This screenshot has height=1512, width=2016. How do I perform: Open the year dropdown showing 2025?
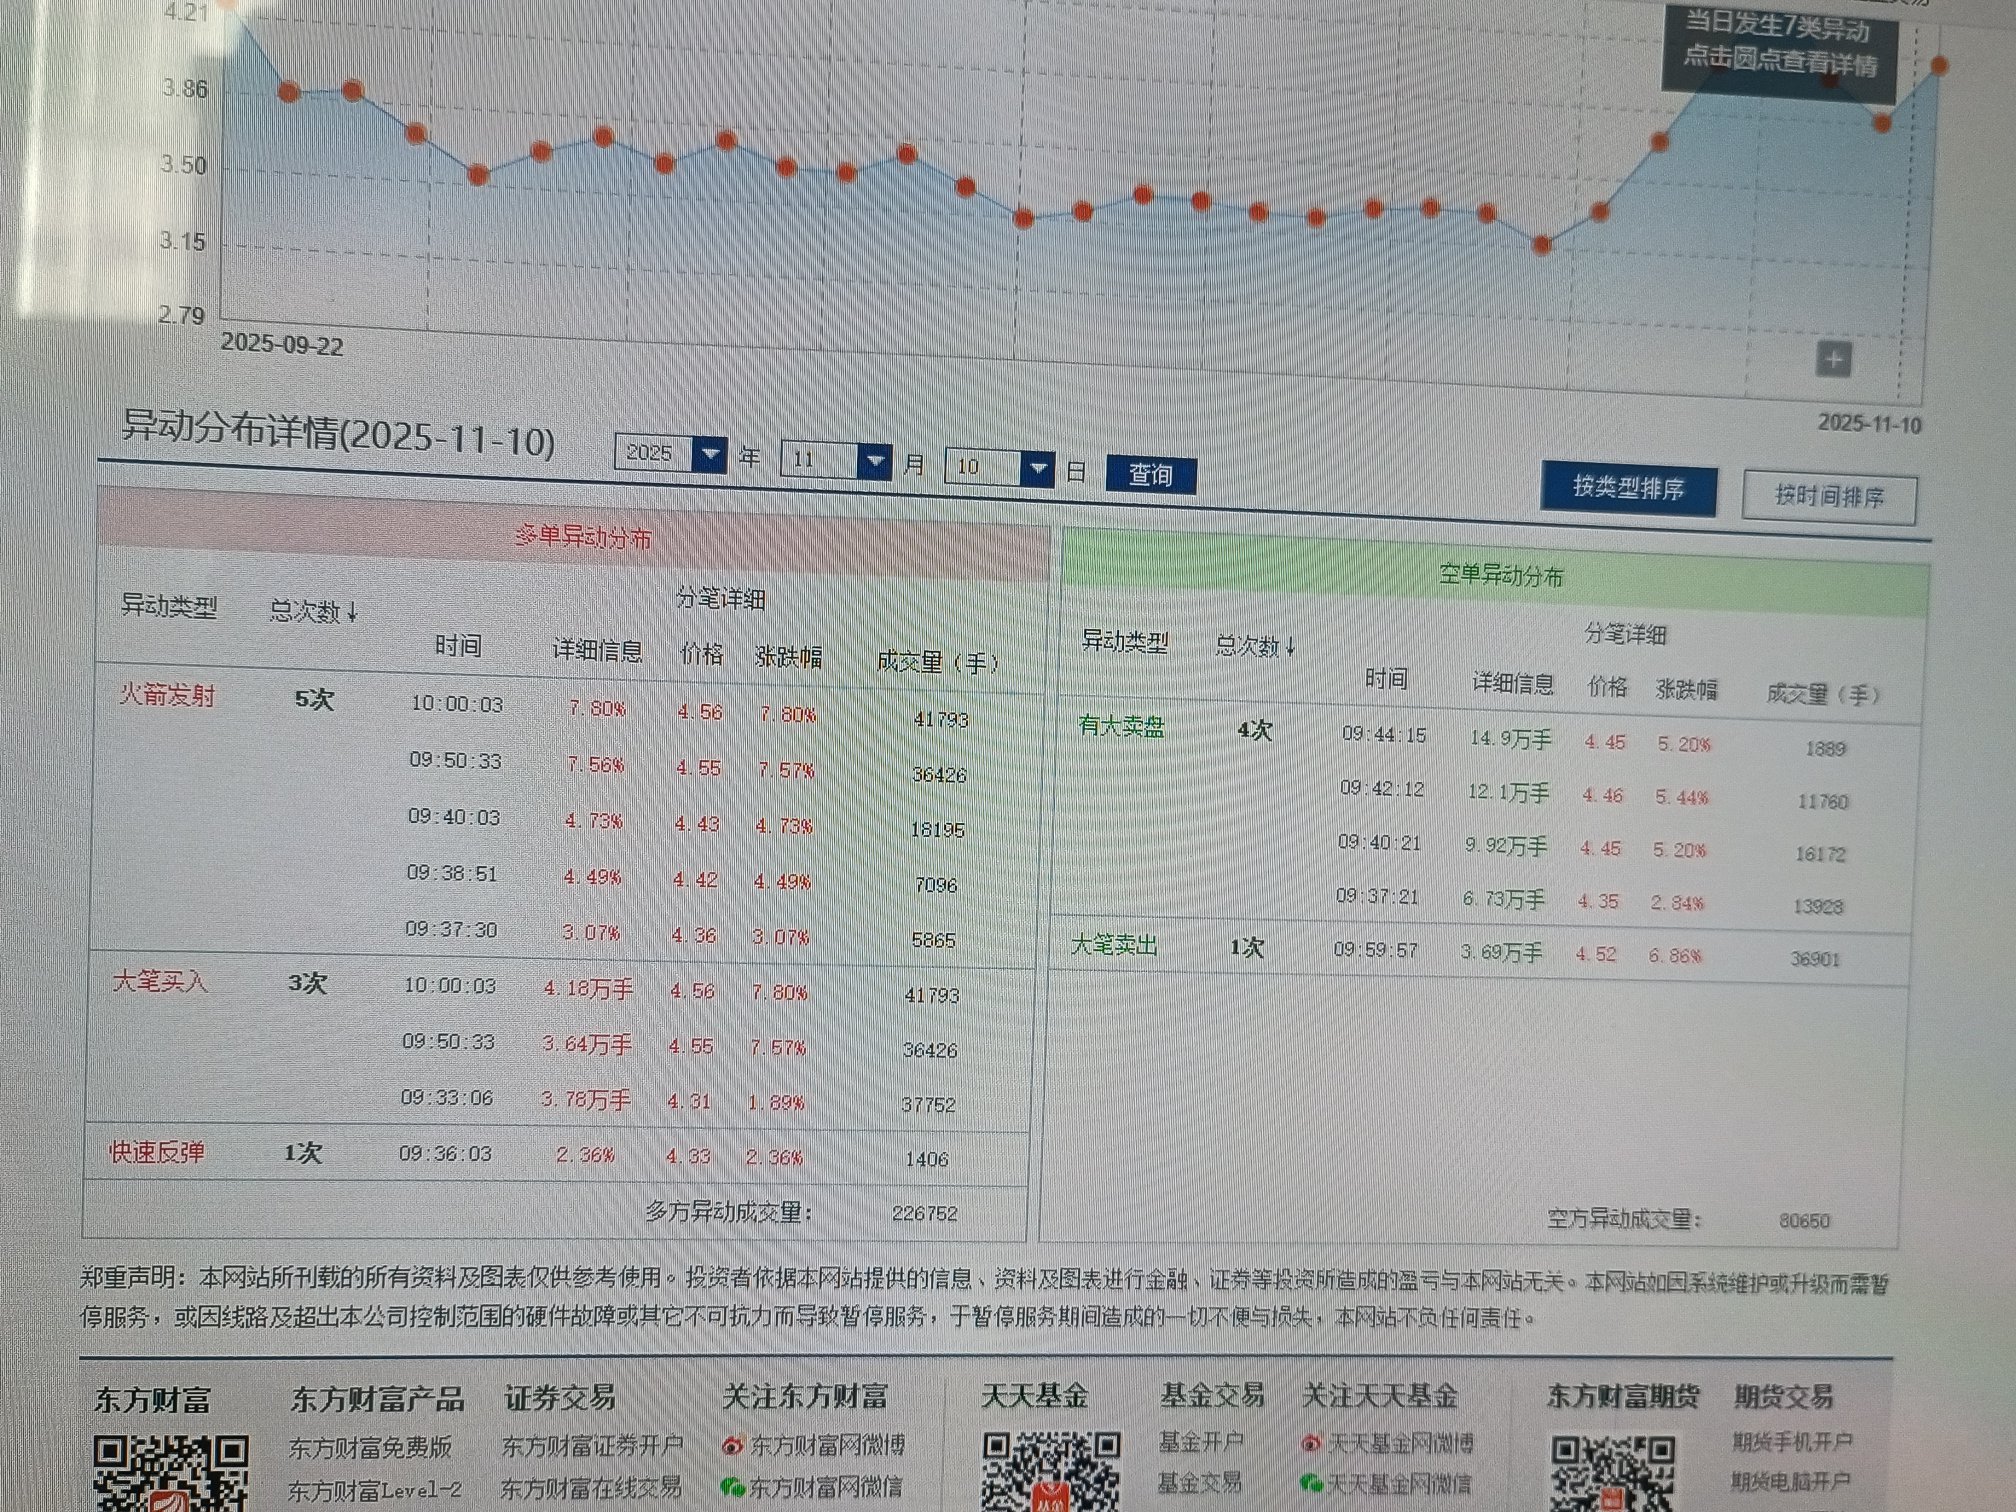[710, 455]
